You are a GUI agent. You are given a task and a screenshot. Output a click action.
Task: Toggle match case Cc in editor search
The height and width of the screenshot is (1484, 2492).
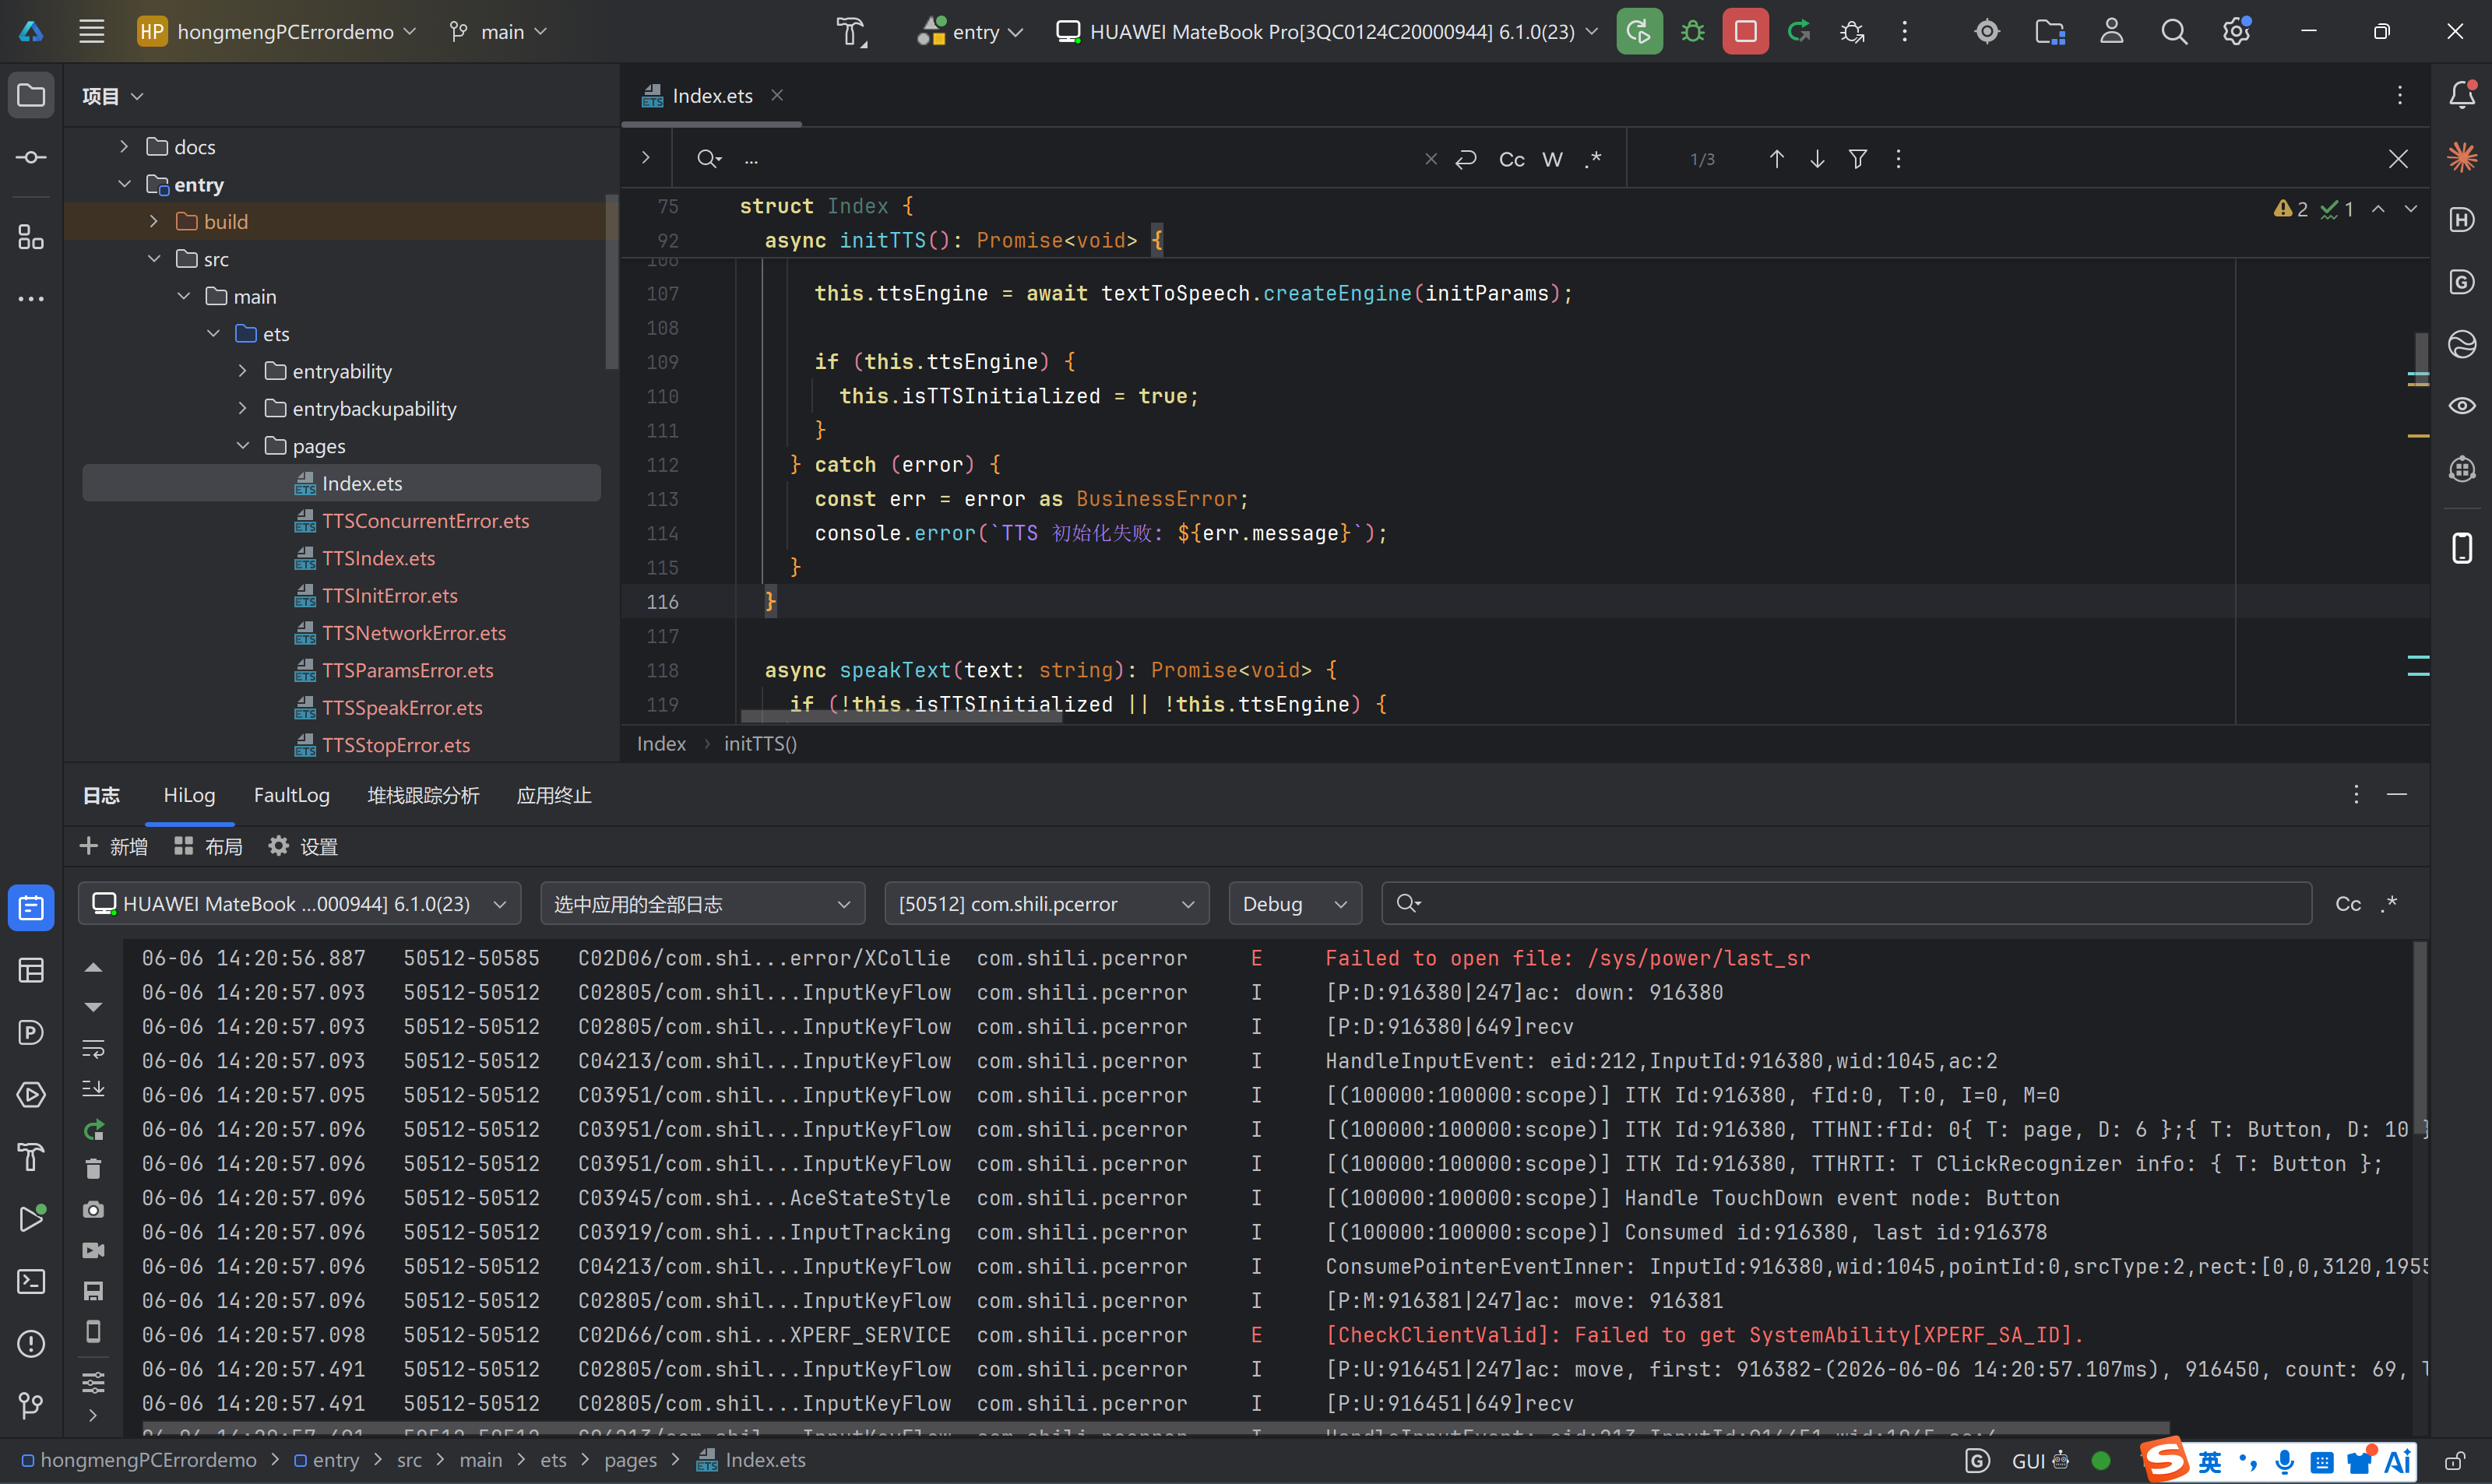(1512, 159)
